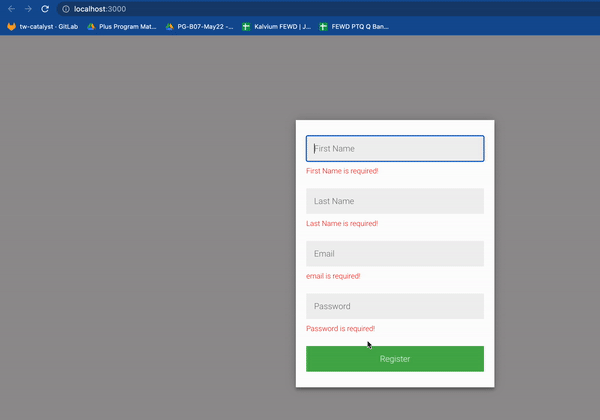600x420 pixels.
Task: Click the Drive icon beside Plus Program
Action: pyautogui.click(x=91, y=27)
